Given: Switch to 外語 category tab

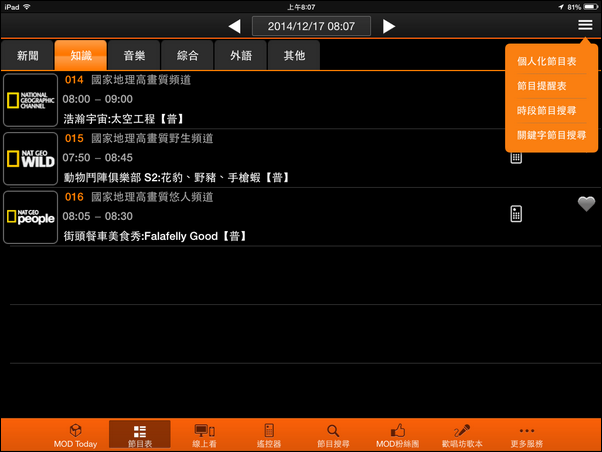Looking at the screenshot, I should coord(241,55).
